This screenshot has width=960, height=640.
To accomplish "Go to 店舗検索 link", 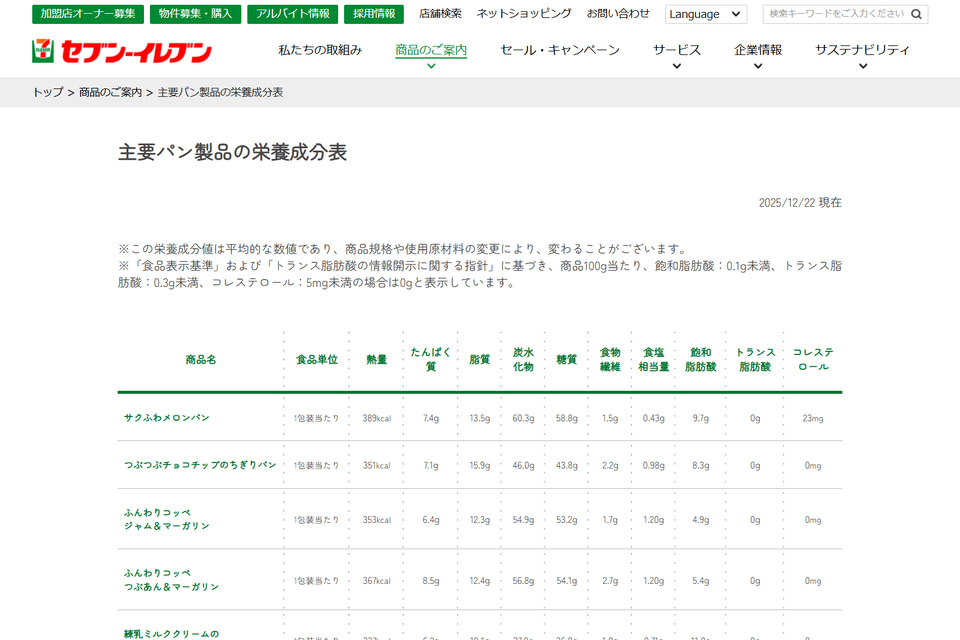I will pos(440,13).
